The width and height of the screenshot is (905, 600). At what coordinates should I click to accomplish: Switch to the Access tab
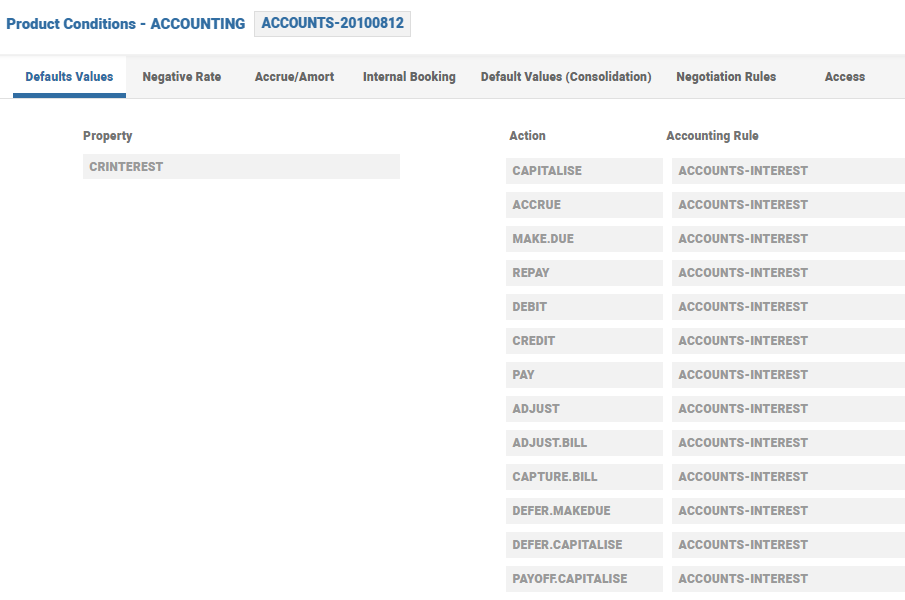(x=845, y=77)
